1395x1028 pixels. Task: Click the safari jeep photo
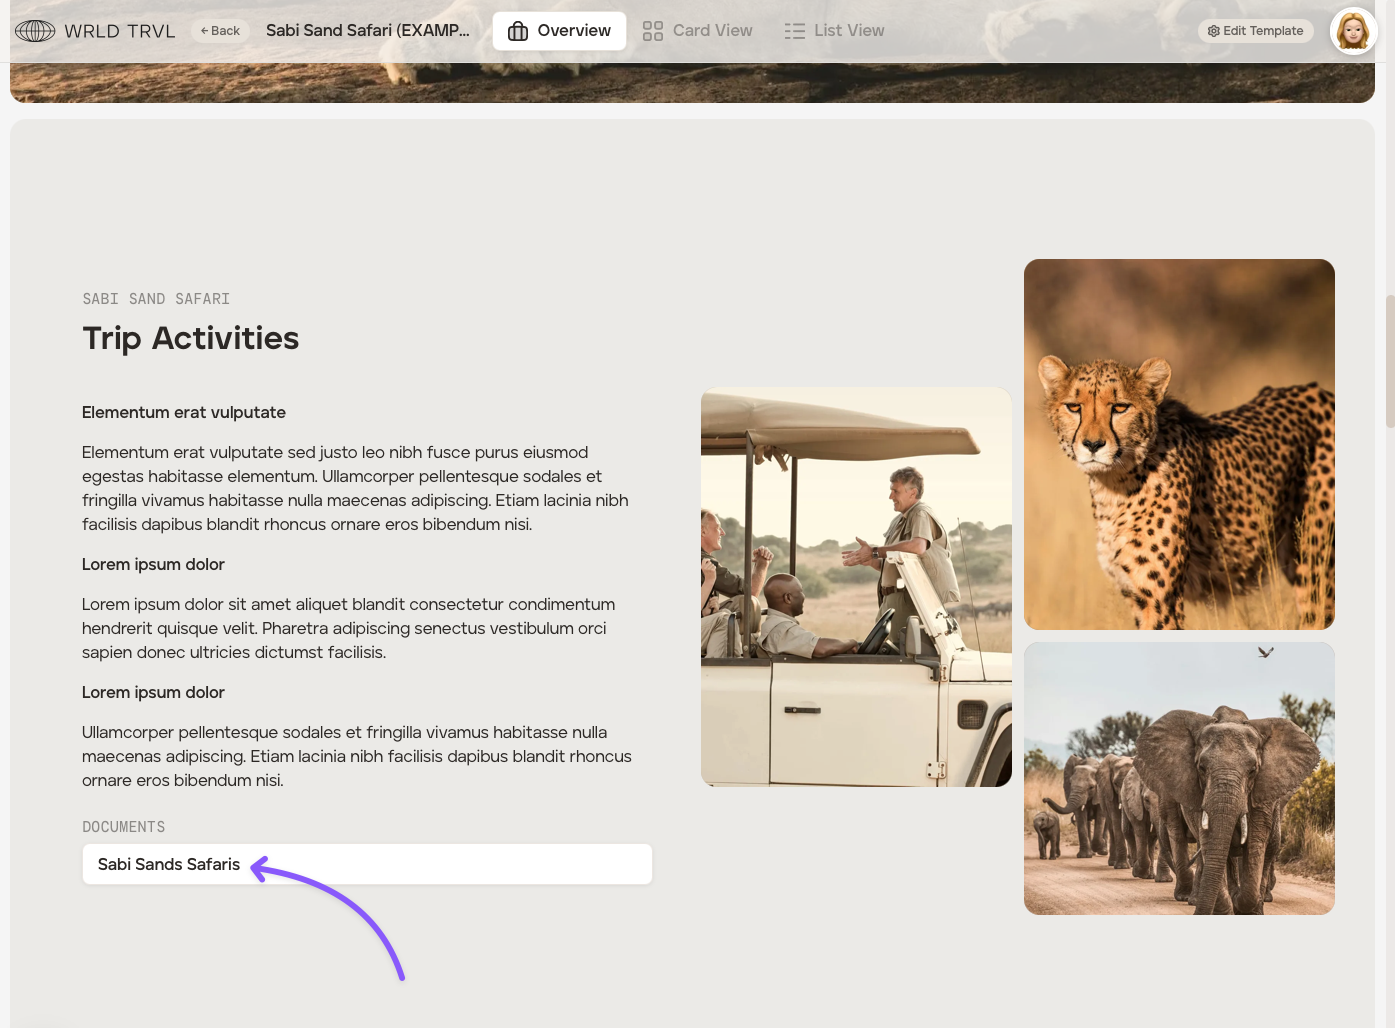pos(856,587)
